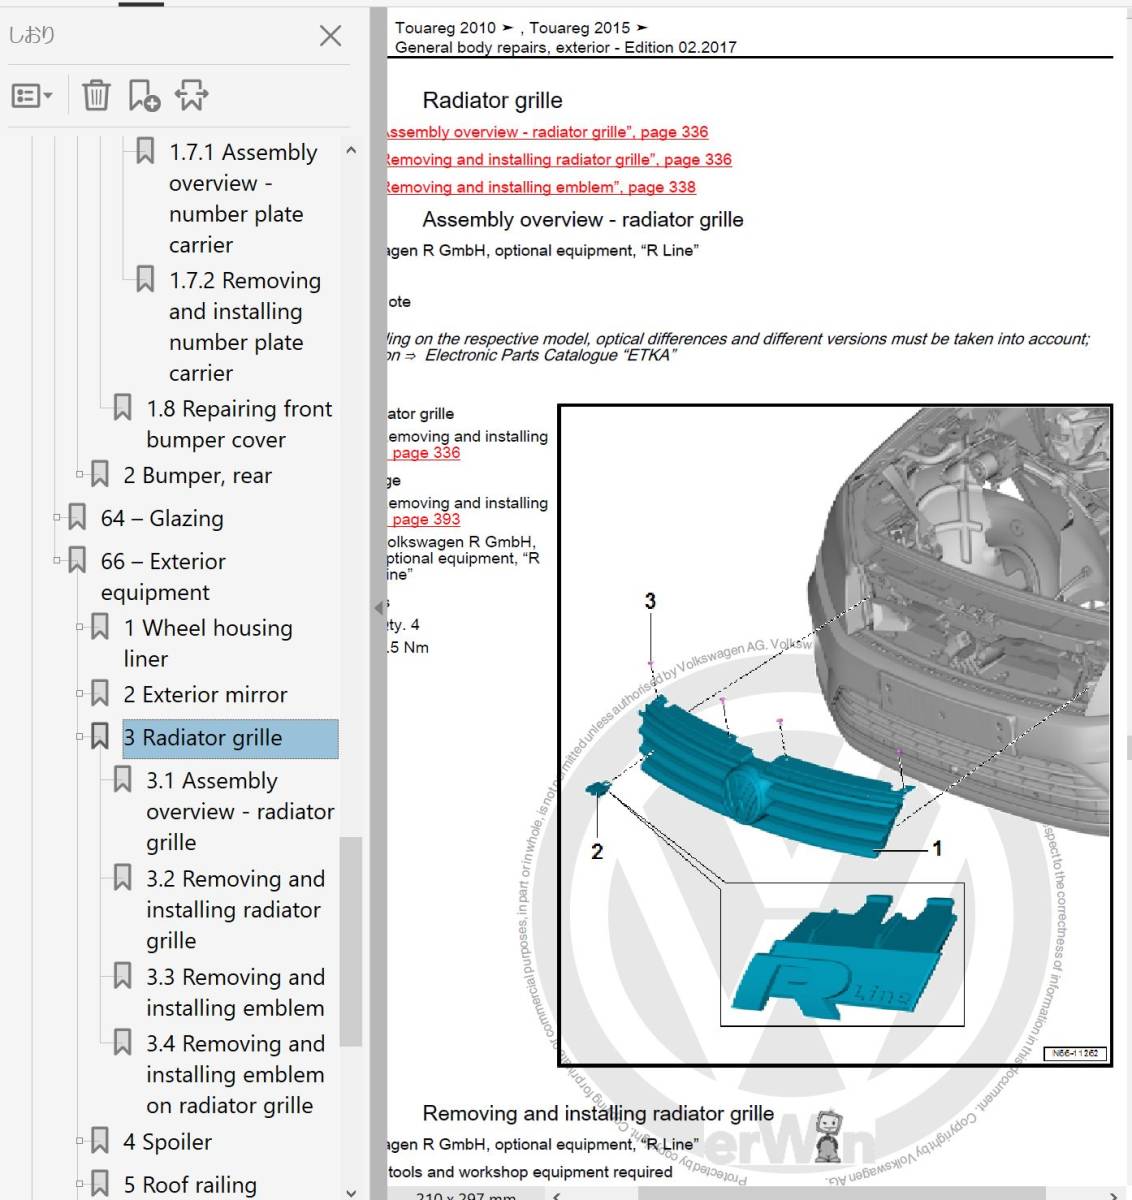This screenshot has height=1200, width=1132.
Task: Expand the 2 Exterior mirror node
Action: tap(79, 694)
